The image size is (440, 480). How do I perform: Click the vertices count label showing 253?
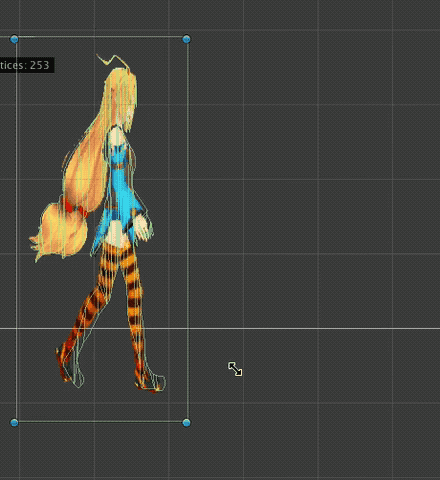click(x=26, y=65)
